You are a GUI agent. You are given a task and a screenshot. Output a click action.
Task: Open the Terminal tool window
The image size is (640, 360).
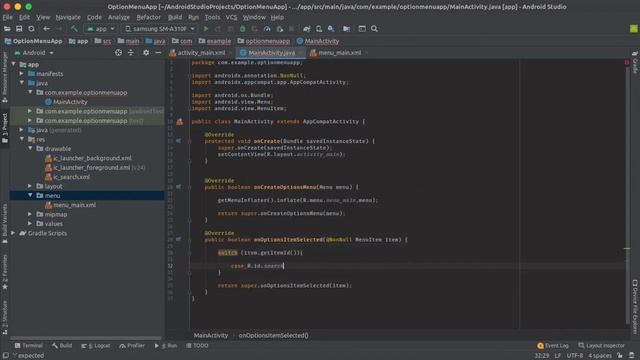click(x=29, y=346)
